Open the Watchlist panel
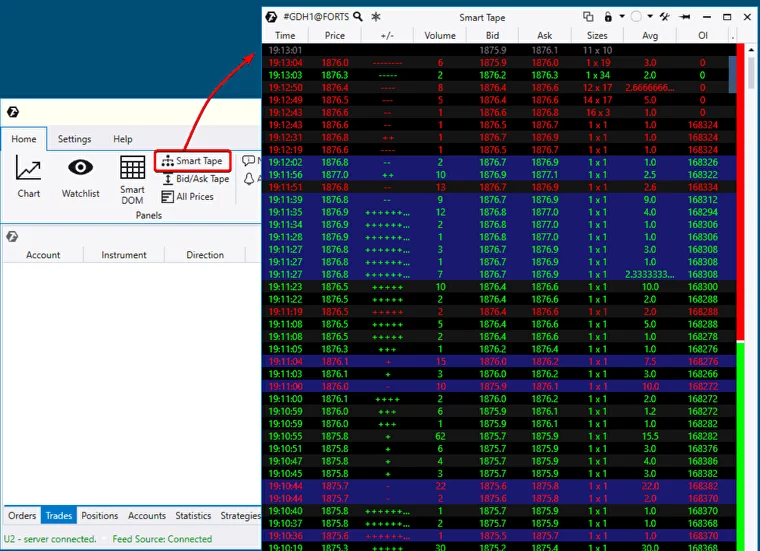This screenshot has width=760, height=551. (80, 177)
